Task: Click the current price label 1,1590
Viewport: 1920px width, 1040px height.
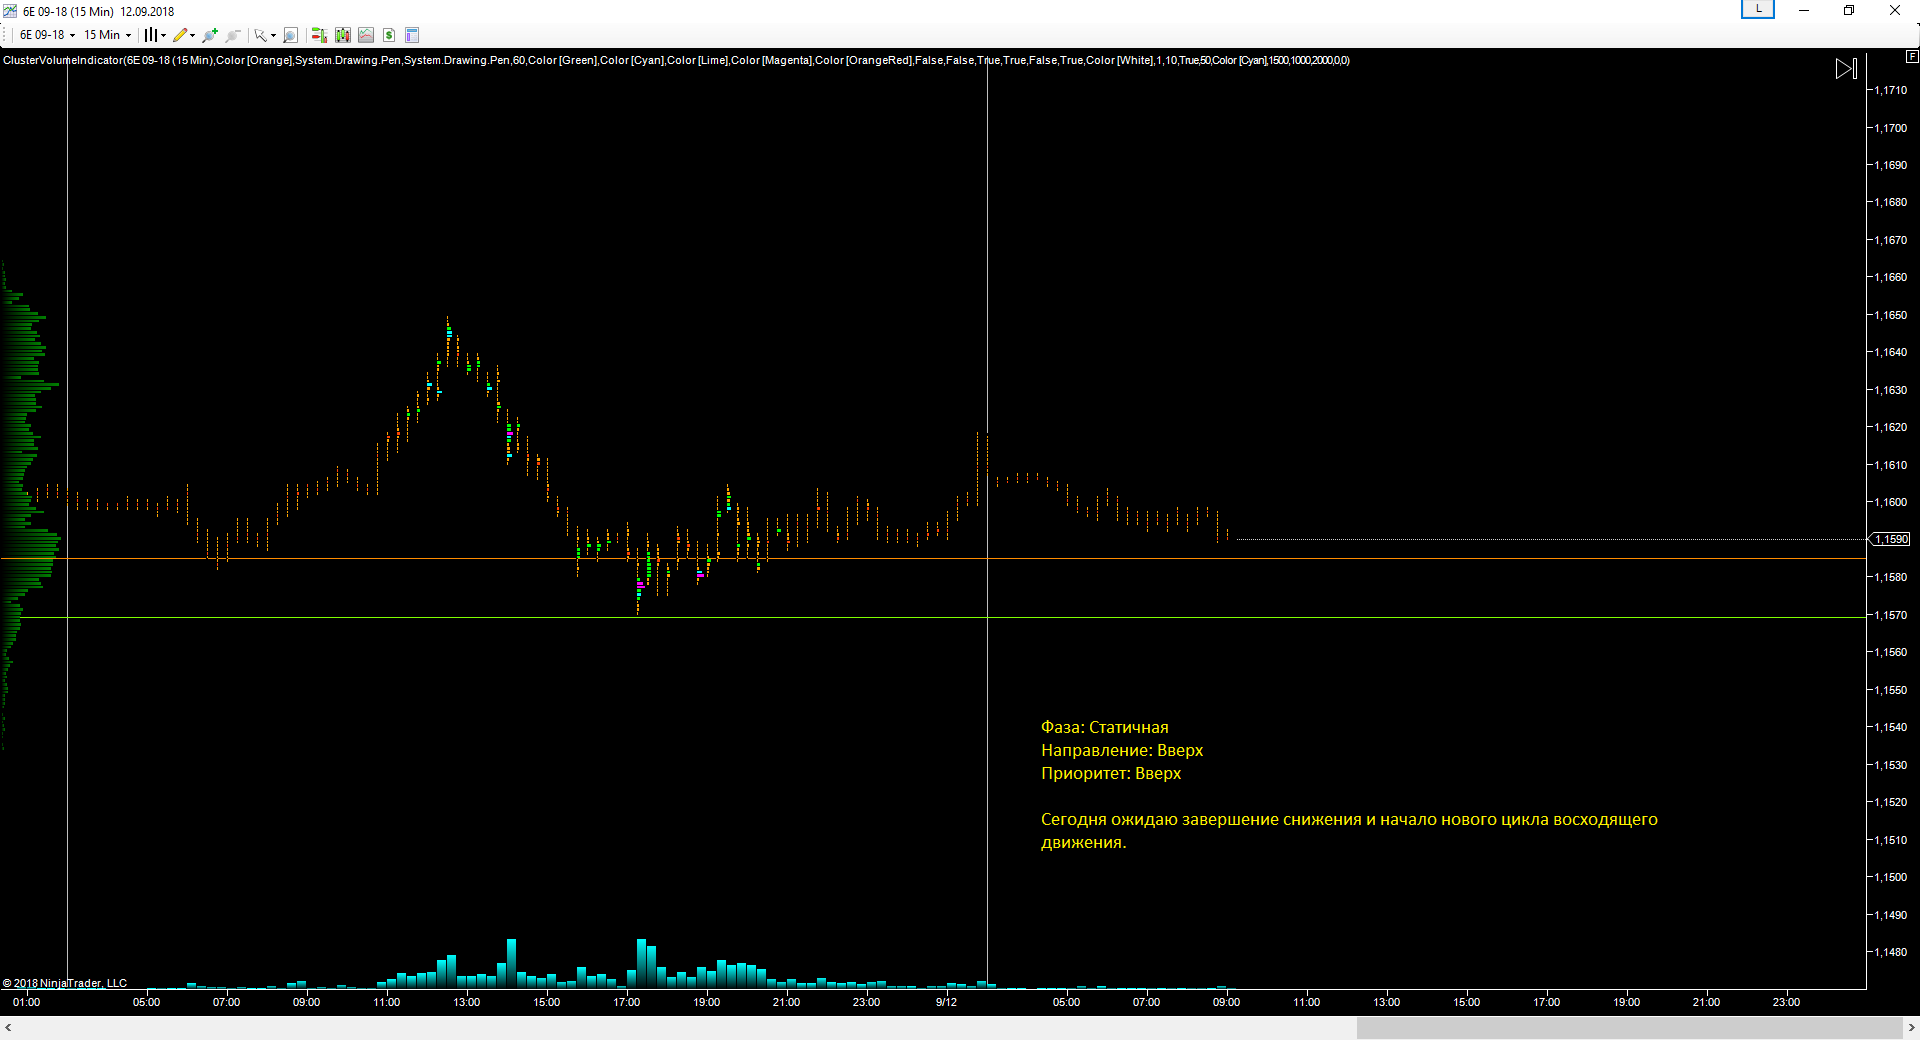Action: [x=1891, y=539]
